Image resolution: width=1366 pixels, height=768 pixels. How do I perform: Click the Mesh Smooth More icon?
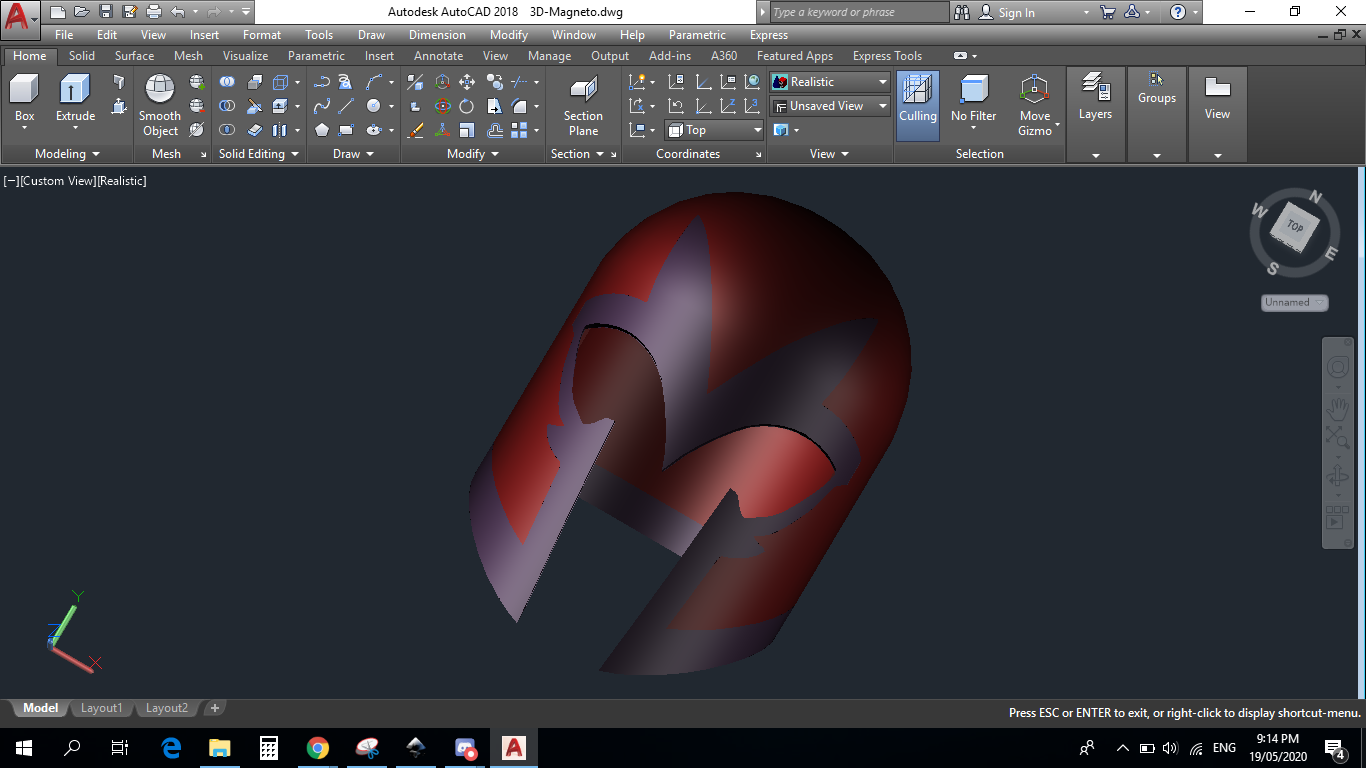coord(197,82)
